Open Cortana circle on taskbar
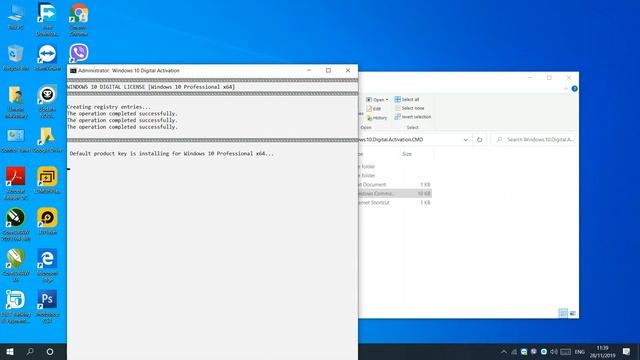Screen dimensions: 640x360 [50, 351]
